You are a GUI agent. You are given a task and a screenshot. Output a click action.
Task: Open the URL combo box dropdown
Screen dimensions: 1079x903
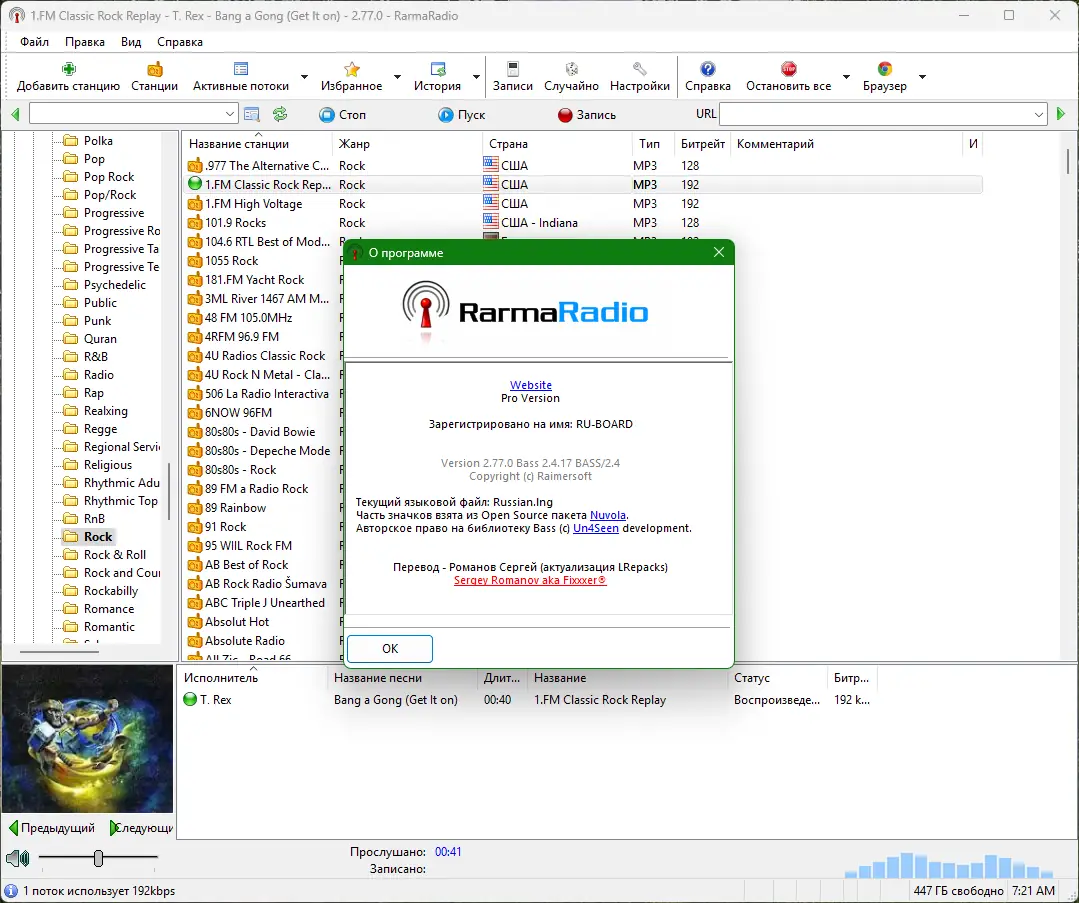pyautogui.click(x=1039, y=114)
